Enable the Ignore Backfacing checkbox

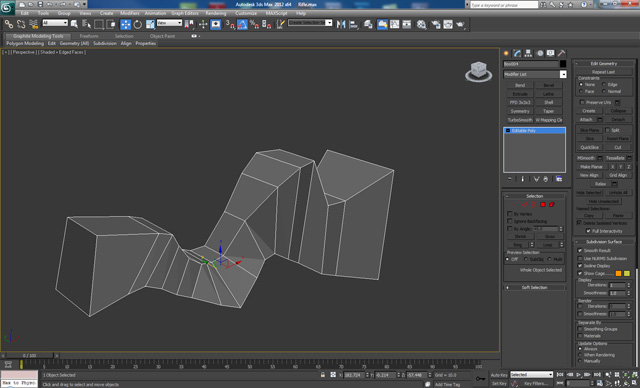509,221
